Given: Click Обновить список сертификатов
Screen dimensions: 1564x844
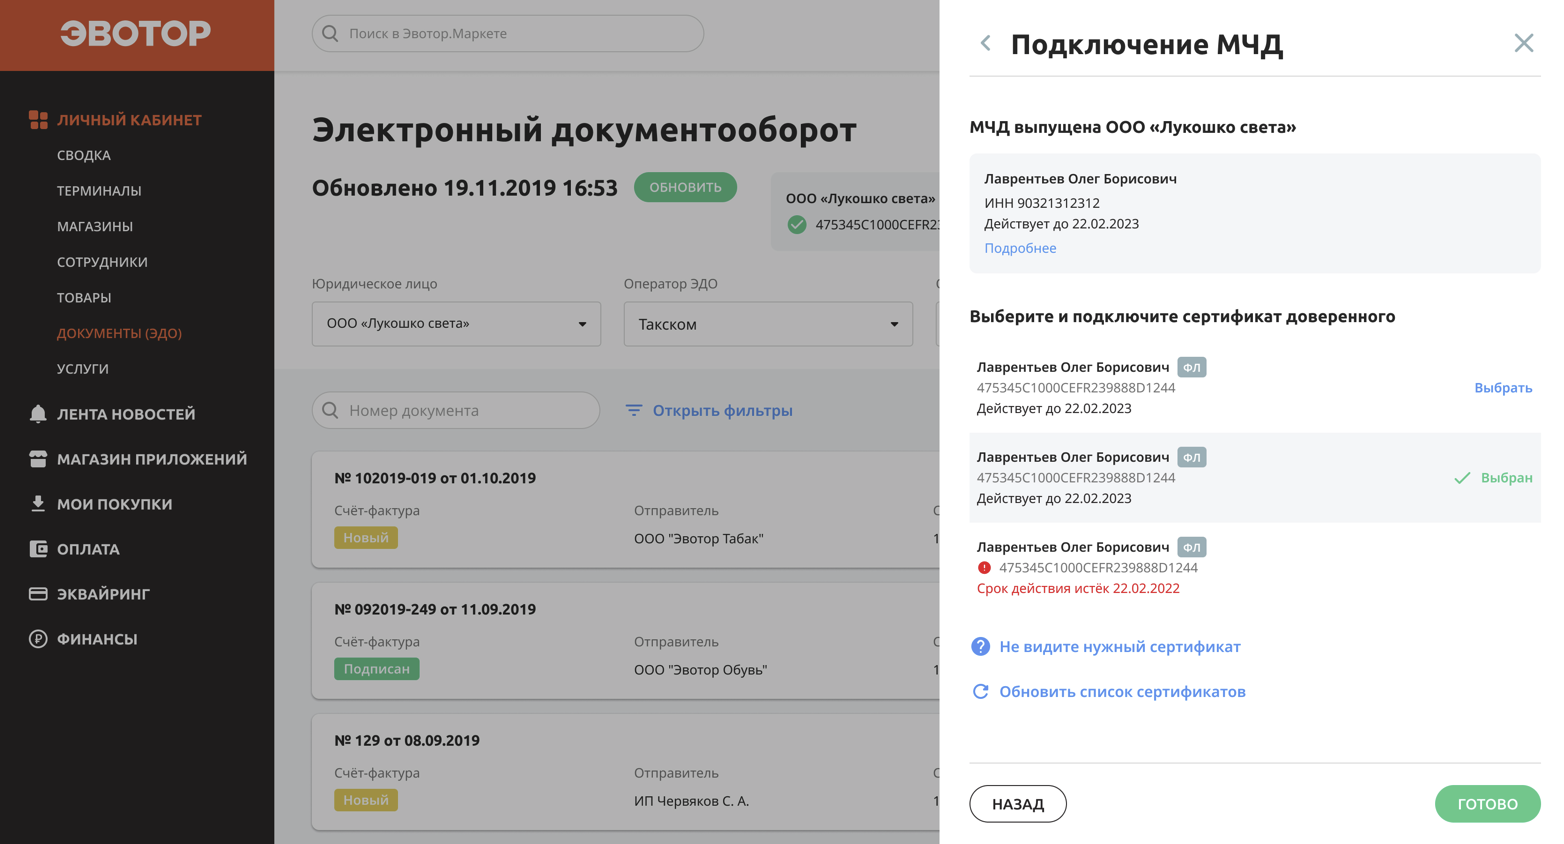Looking at the screenshot, I should click(x=1122, y=692).
